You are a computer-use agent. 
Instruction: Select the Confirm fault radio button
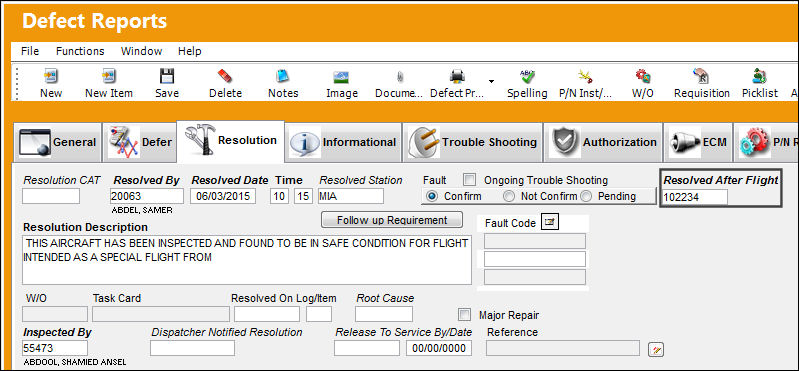click(x=431, y=196)
